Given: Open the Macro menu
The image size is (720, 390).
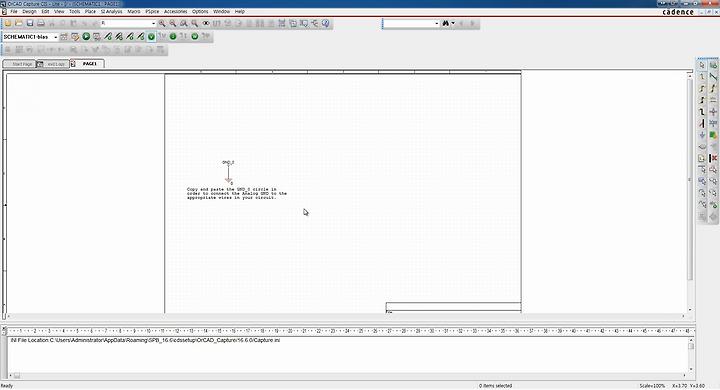Looking at the screenshot, I should click(134, 11).
